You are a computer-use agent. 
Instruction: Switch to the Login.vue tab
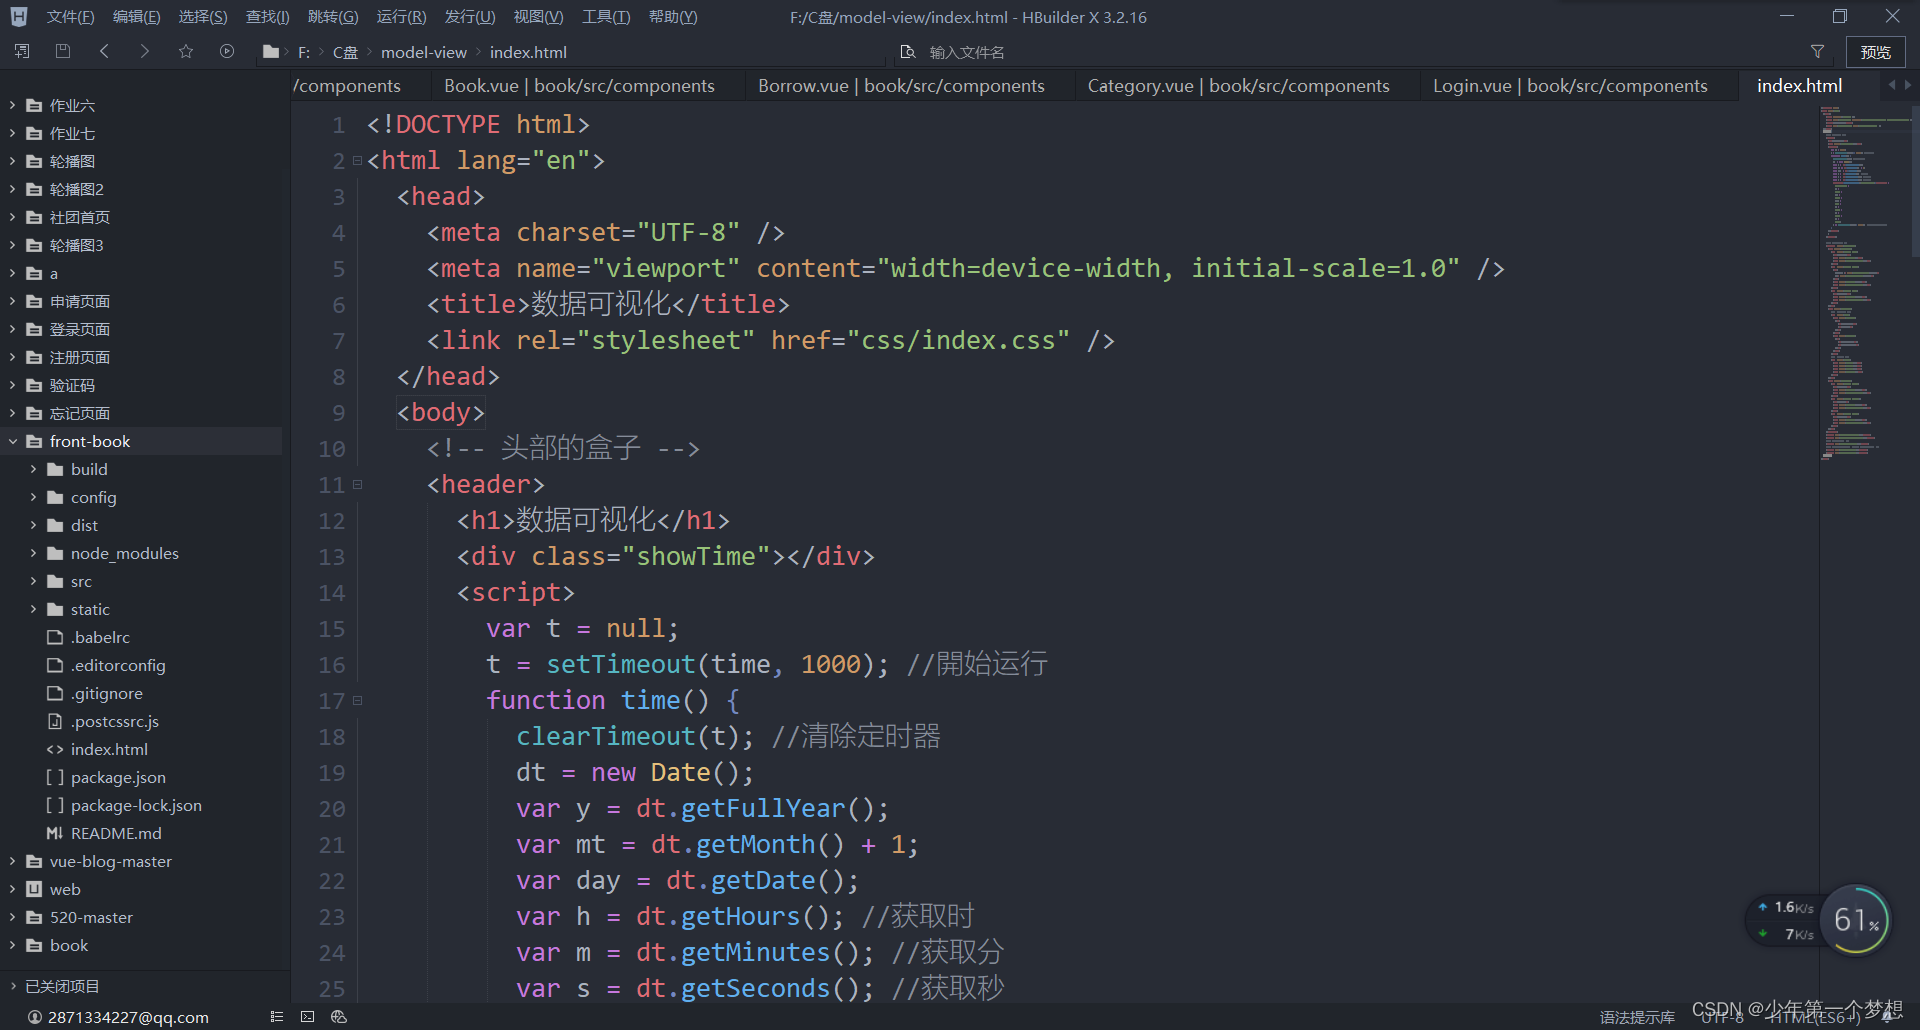coord(1570,86)
